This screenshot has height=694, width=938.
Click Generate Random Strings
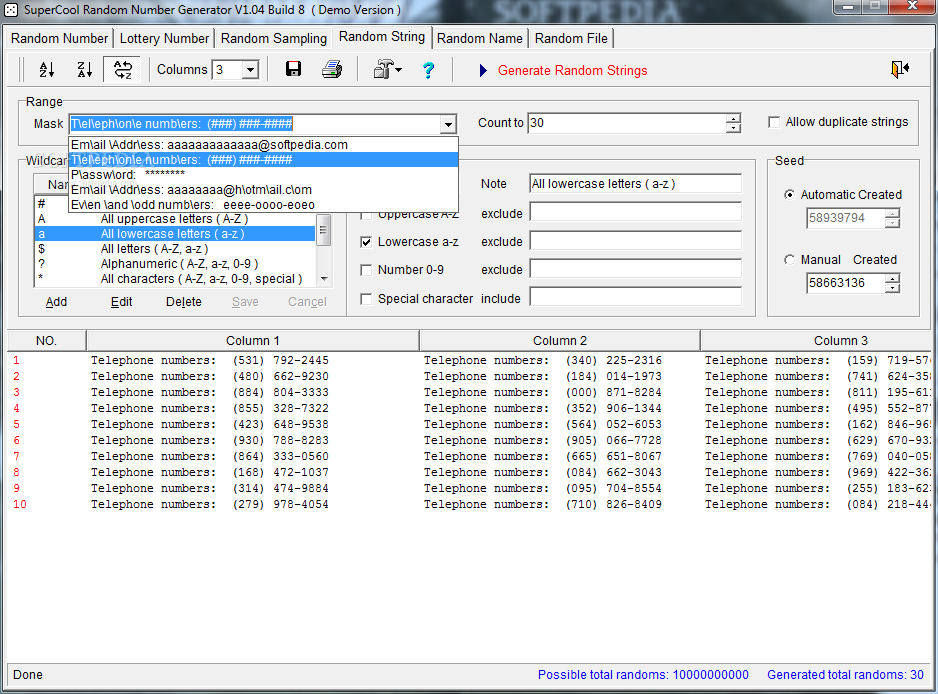(572, 71)
